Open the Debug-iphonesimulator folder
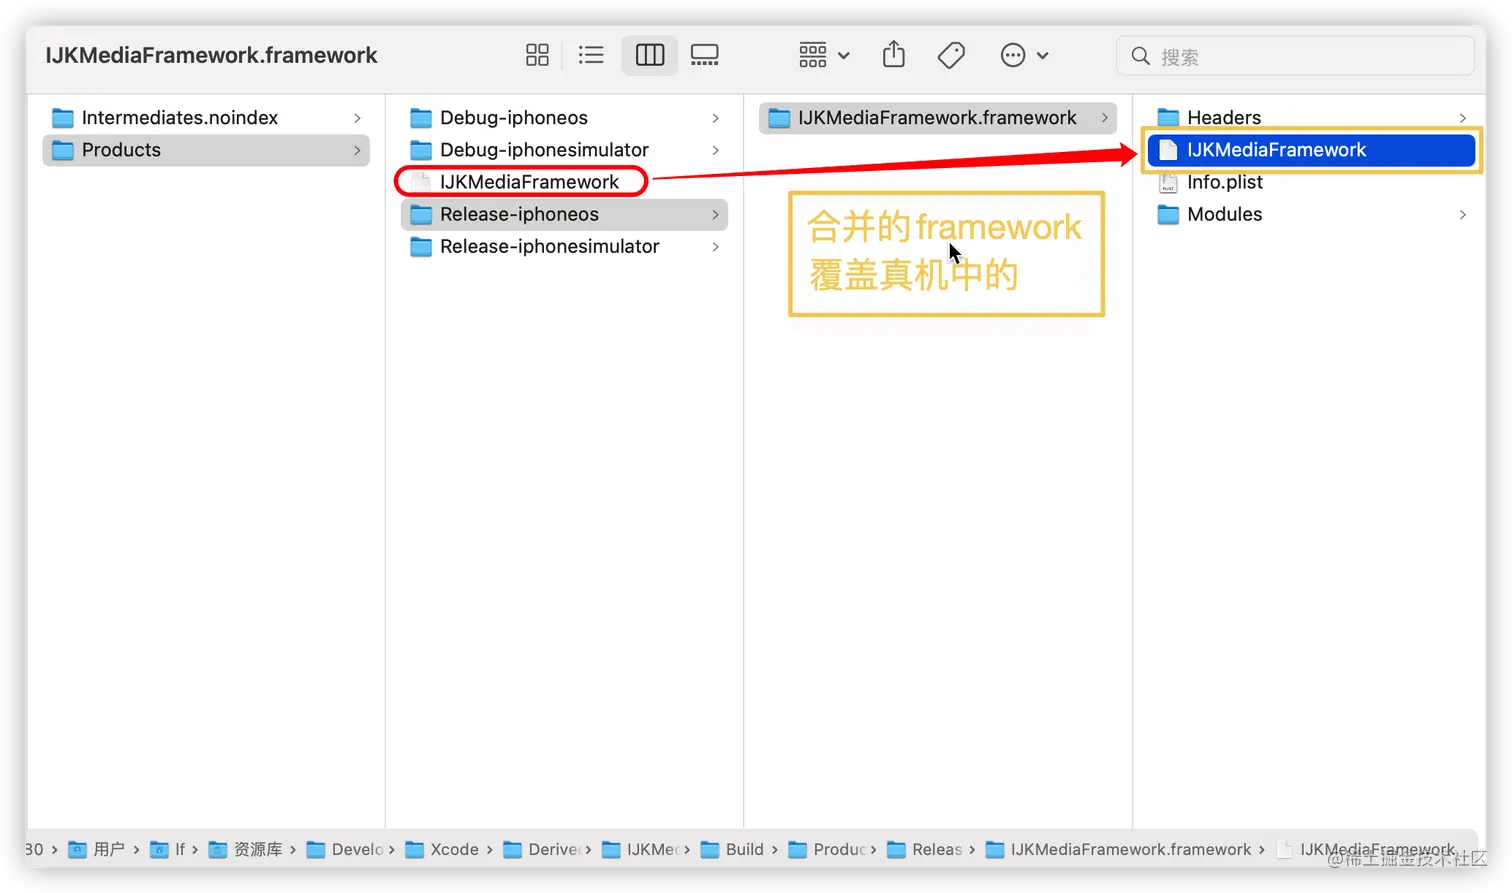 564,150
